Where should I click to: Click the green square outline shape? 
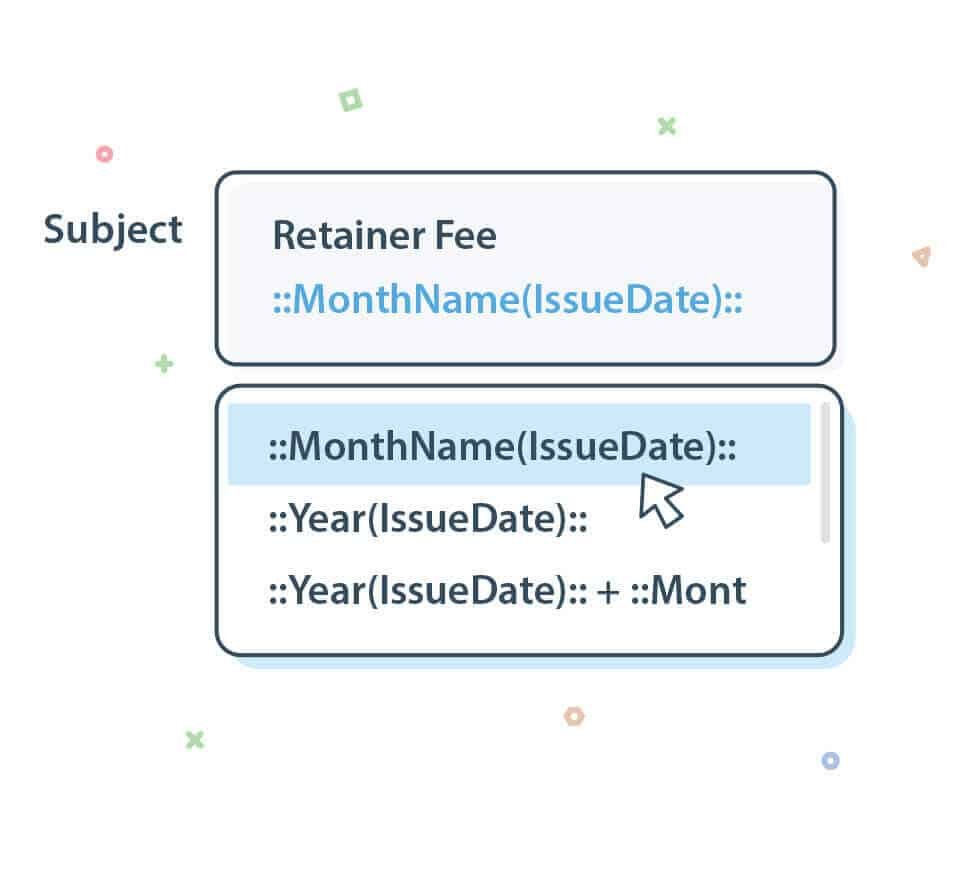351,100
